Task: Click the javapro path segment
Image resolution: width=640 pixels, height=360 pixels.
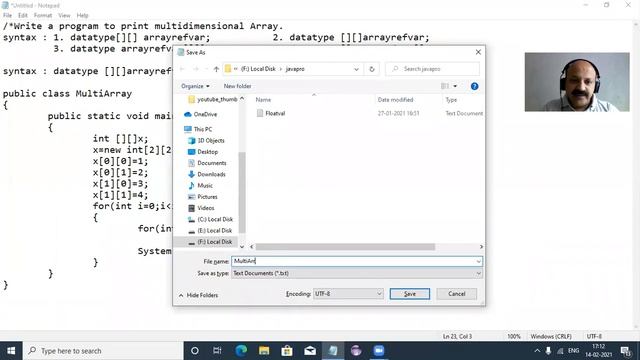Action: (x=295, y=69)
